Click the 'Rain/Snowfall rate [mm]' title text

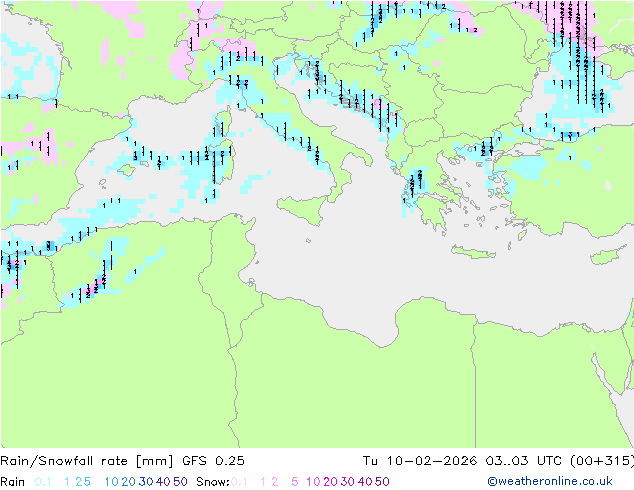click(87, 461)
